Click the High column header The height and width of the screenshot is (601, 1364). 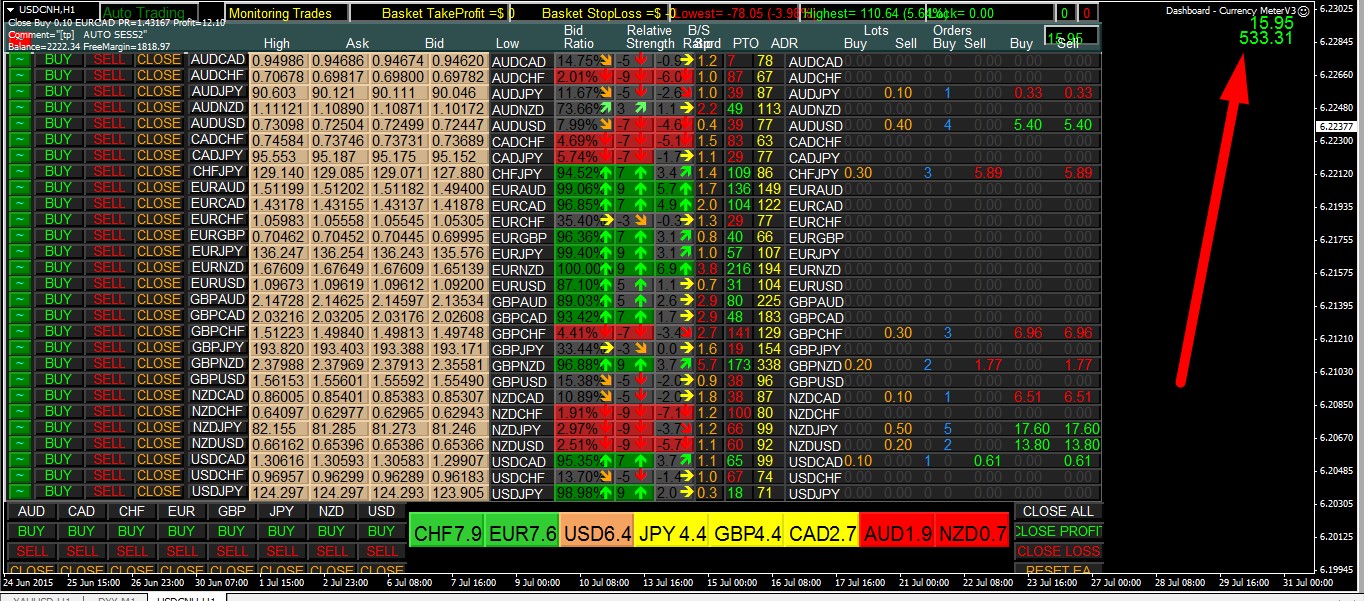[277, 43]
